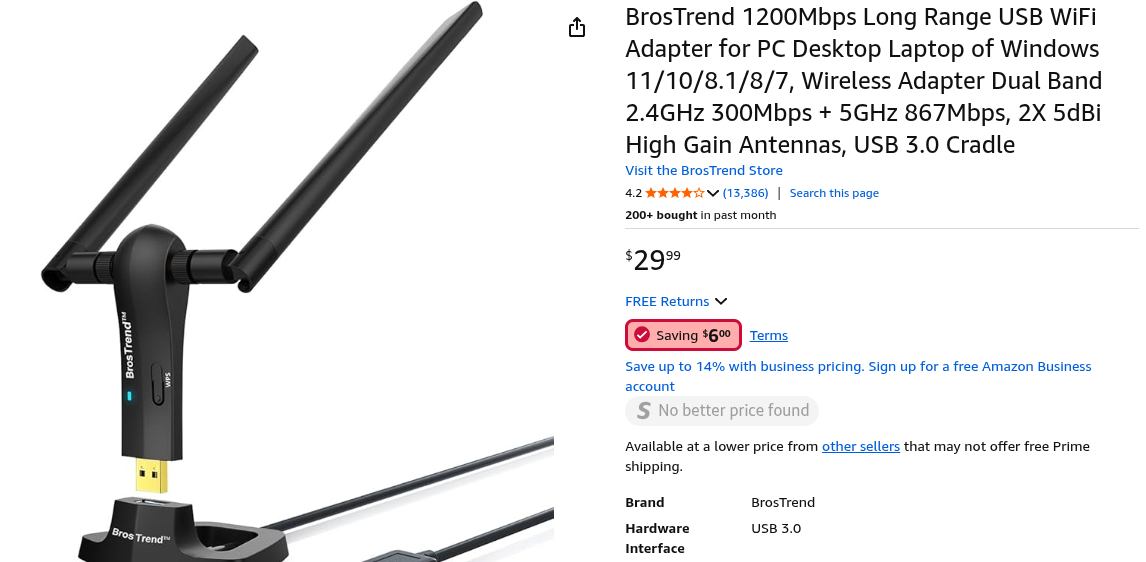Screen dimensions: 1146x562
Task: Click the USB 3.0 Hardware Interface value
Action: pyautogui.click(x=776, y=528)
